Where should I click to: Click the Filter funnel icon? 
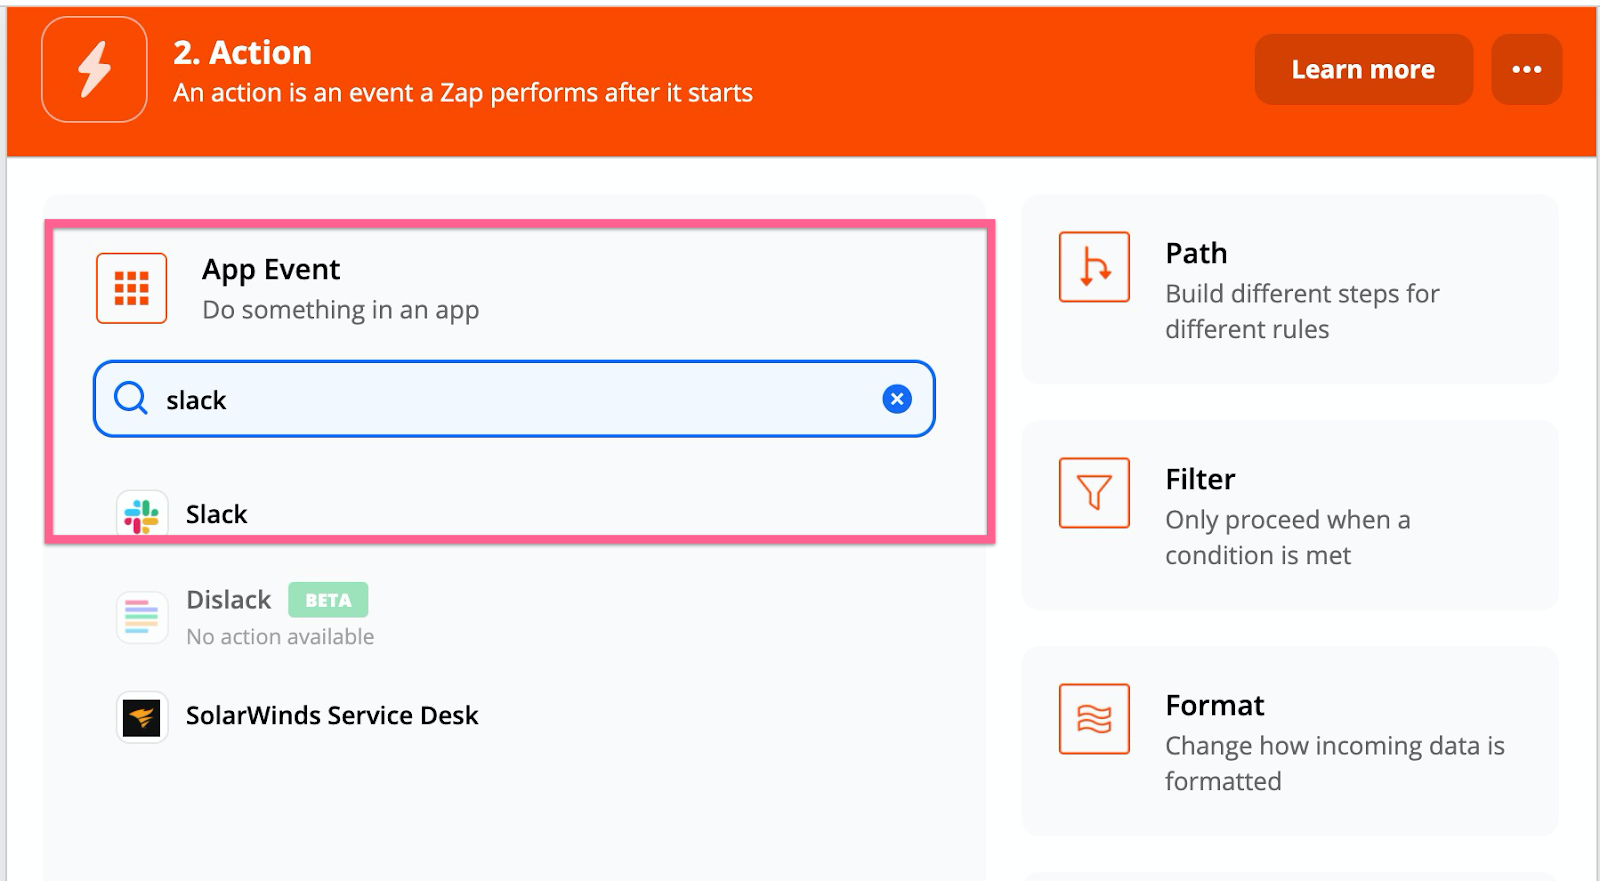pyautogui.click(x=1094, y=493)
